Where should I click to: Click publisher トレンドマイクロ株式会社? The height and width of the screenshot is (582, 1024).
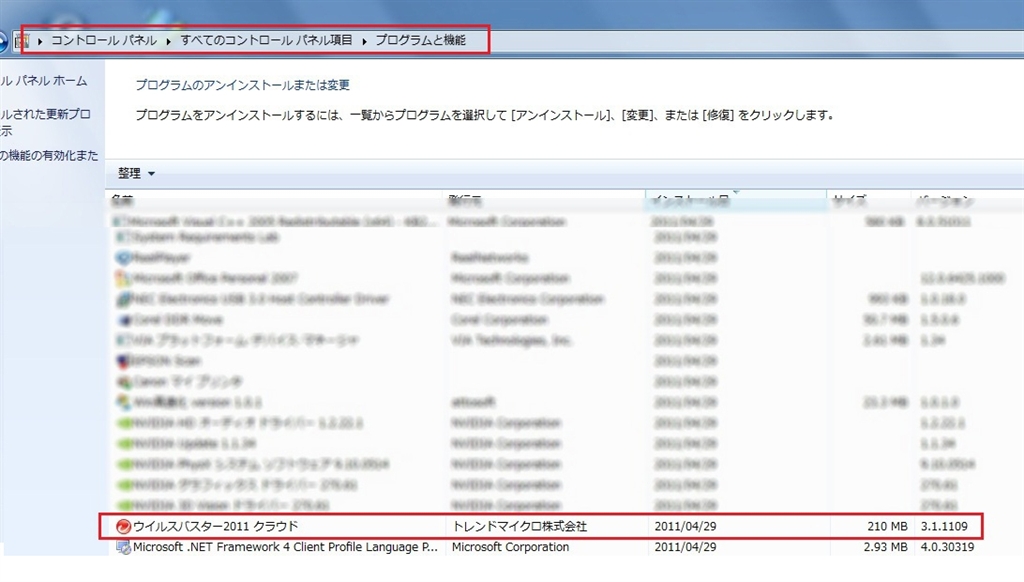pos(519,526)
